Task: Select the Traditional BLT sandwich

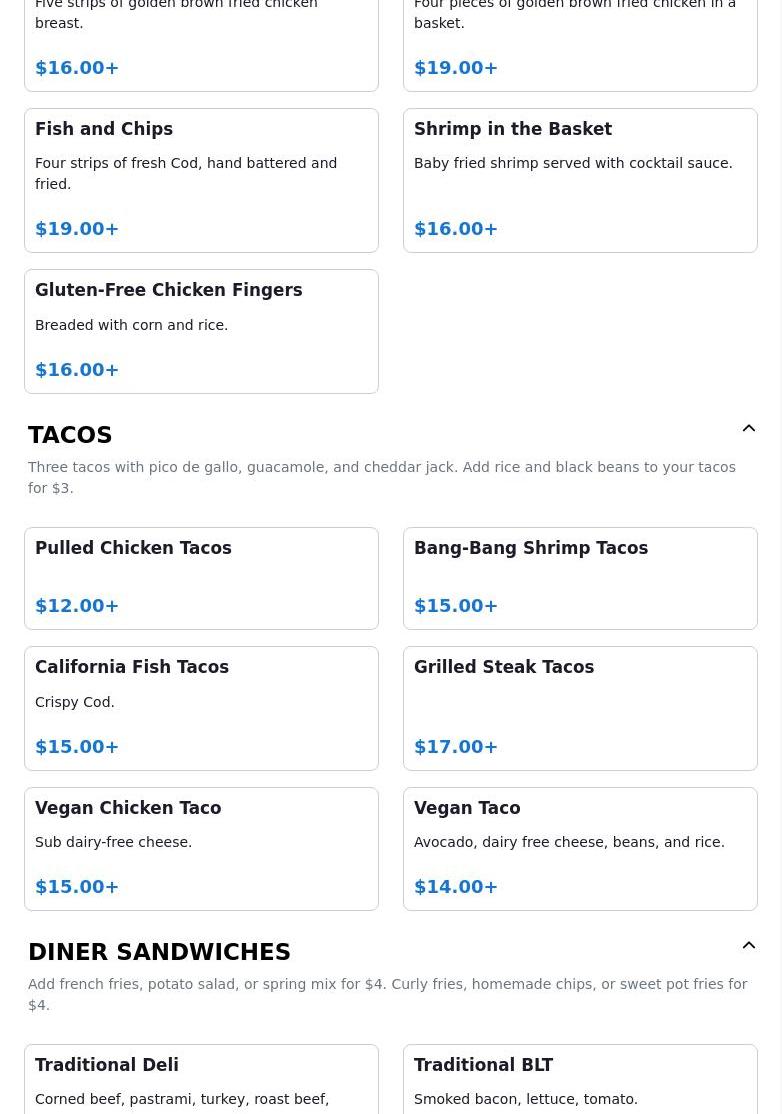Action: 580,1080
